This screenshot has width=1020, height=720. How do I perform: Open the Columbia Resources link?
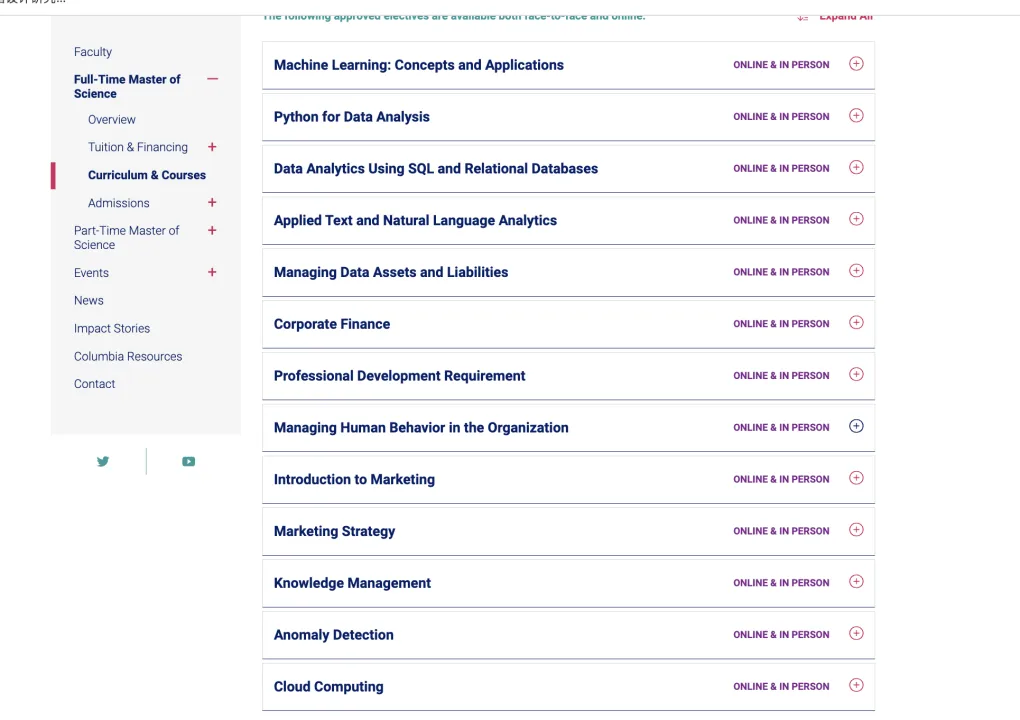tap(128, 356)
